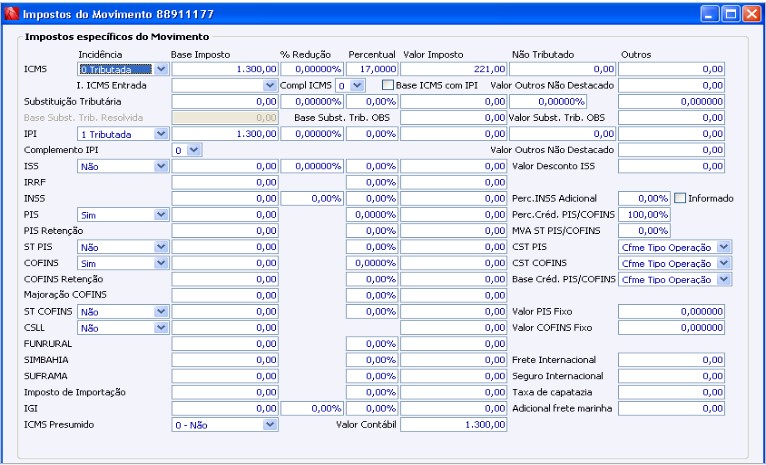The image size is (766, 465).
Task: Open the CSLL dropdown
Action: point(161,328)
